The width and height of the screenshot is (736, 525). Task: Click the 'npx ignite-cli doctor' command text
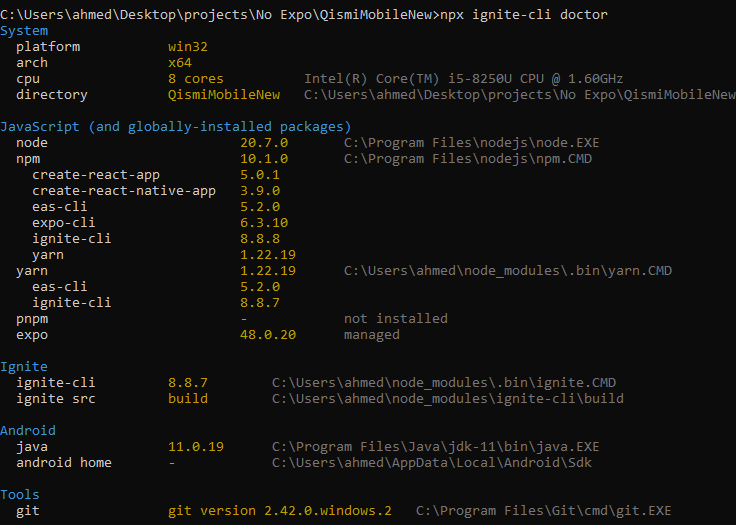[x=524, y=15]
